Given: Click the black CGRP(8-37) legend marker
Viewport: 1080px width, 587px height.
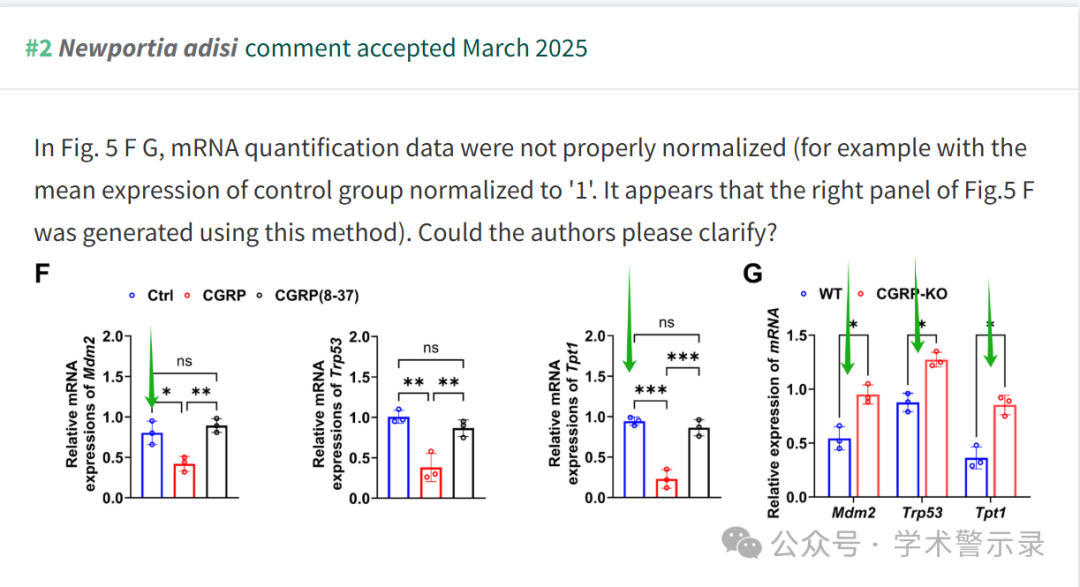Looking at the screenshot, I should tap(259, 296).
